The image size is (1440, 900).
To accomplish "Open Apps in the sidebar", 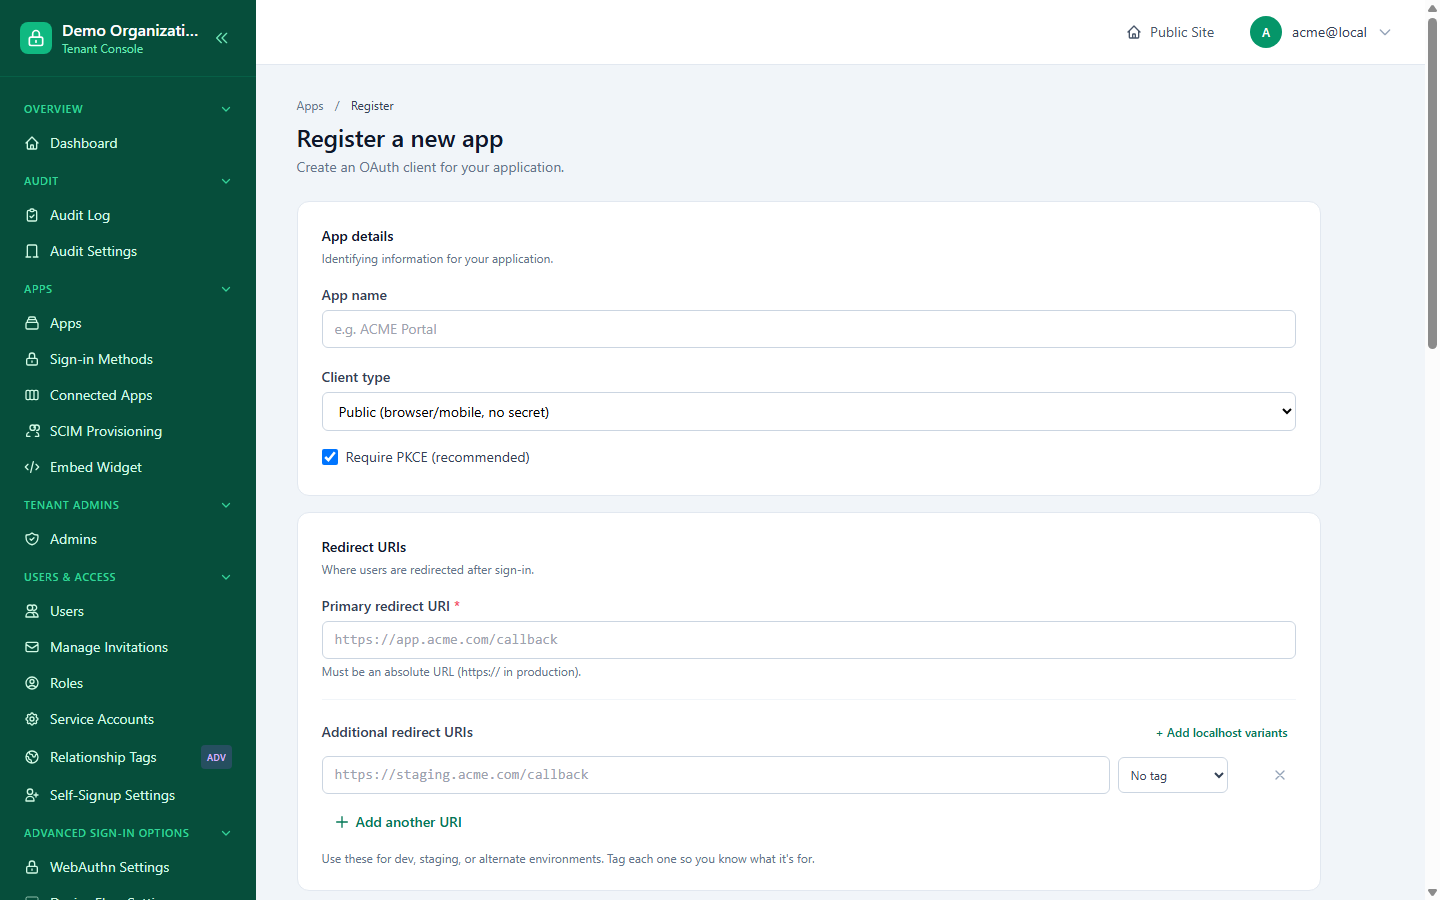I will pos(128,323).
